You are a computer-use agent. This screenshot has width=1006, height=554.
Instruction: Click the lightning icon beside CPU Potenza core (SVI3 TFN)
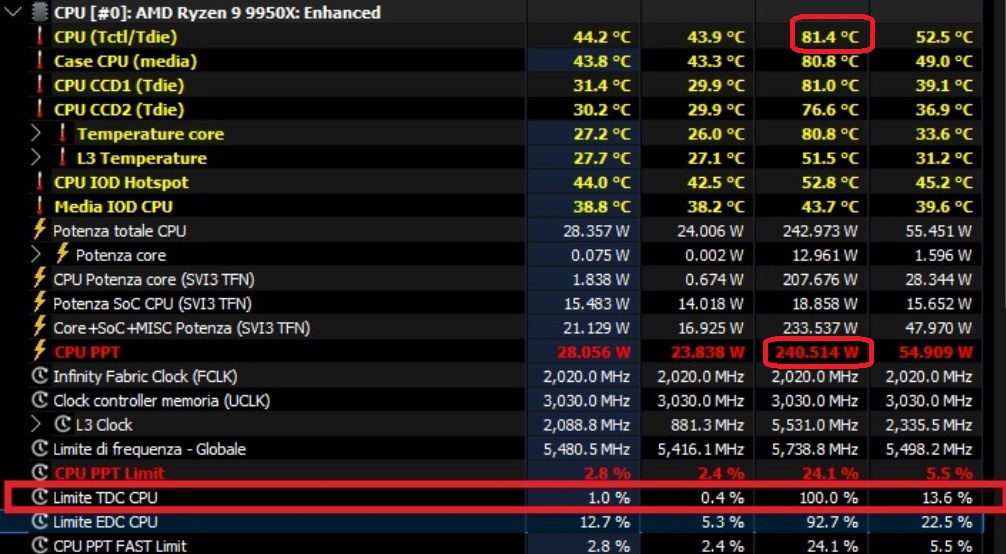click(x=40, y=278)
